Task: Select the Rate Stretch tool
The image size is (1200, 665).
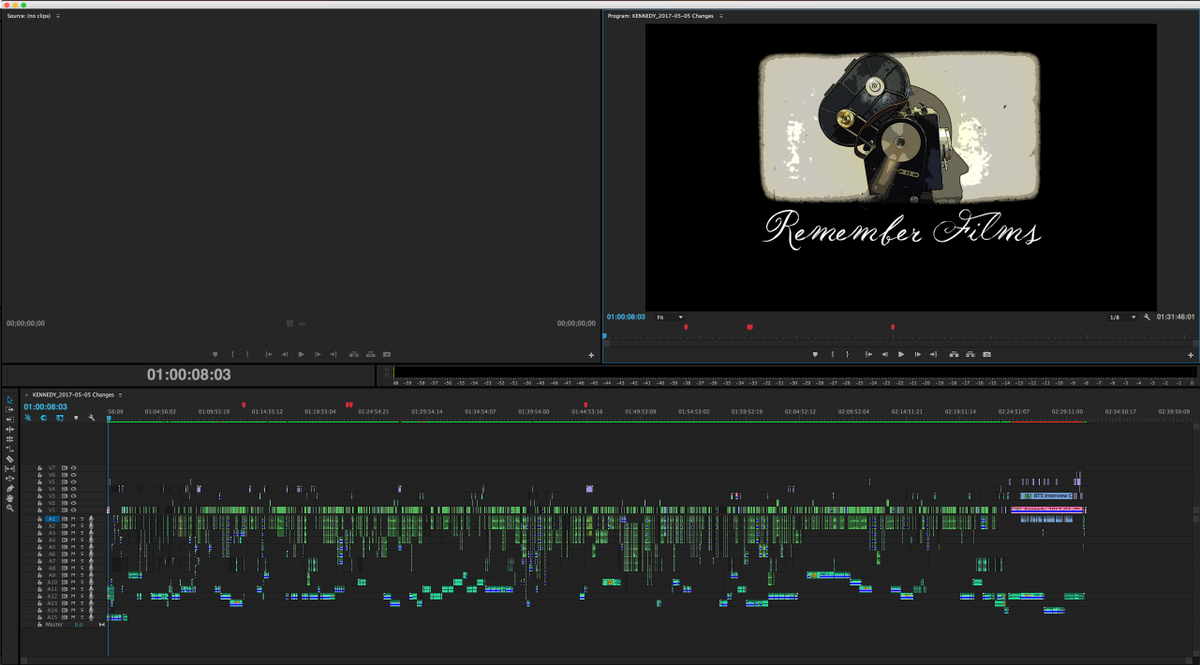Action: tap(10, 448)
